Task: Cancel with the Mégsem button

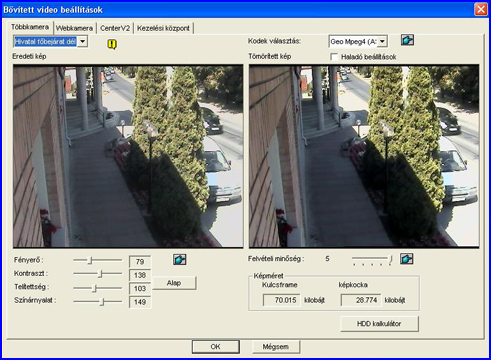Action: pyautogui.click(x=275, y=347)
